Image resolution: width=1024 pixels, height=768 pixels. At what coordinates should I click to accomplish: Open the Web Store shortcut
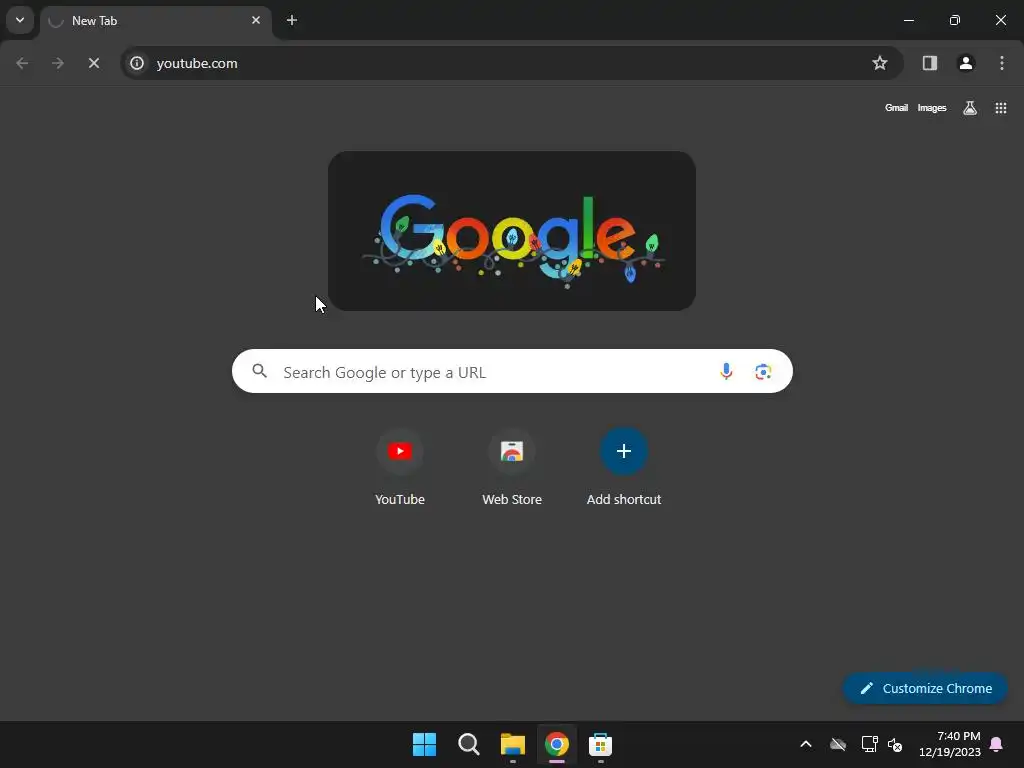[x=512, y=468]
